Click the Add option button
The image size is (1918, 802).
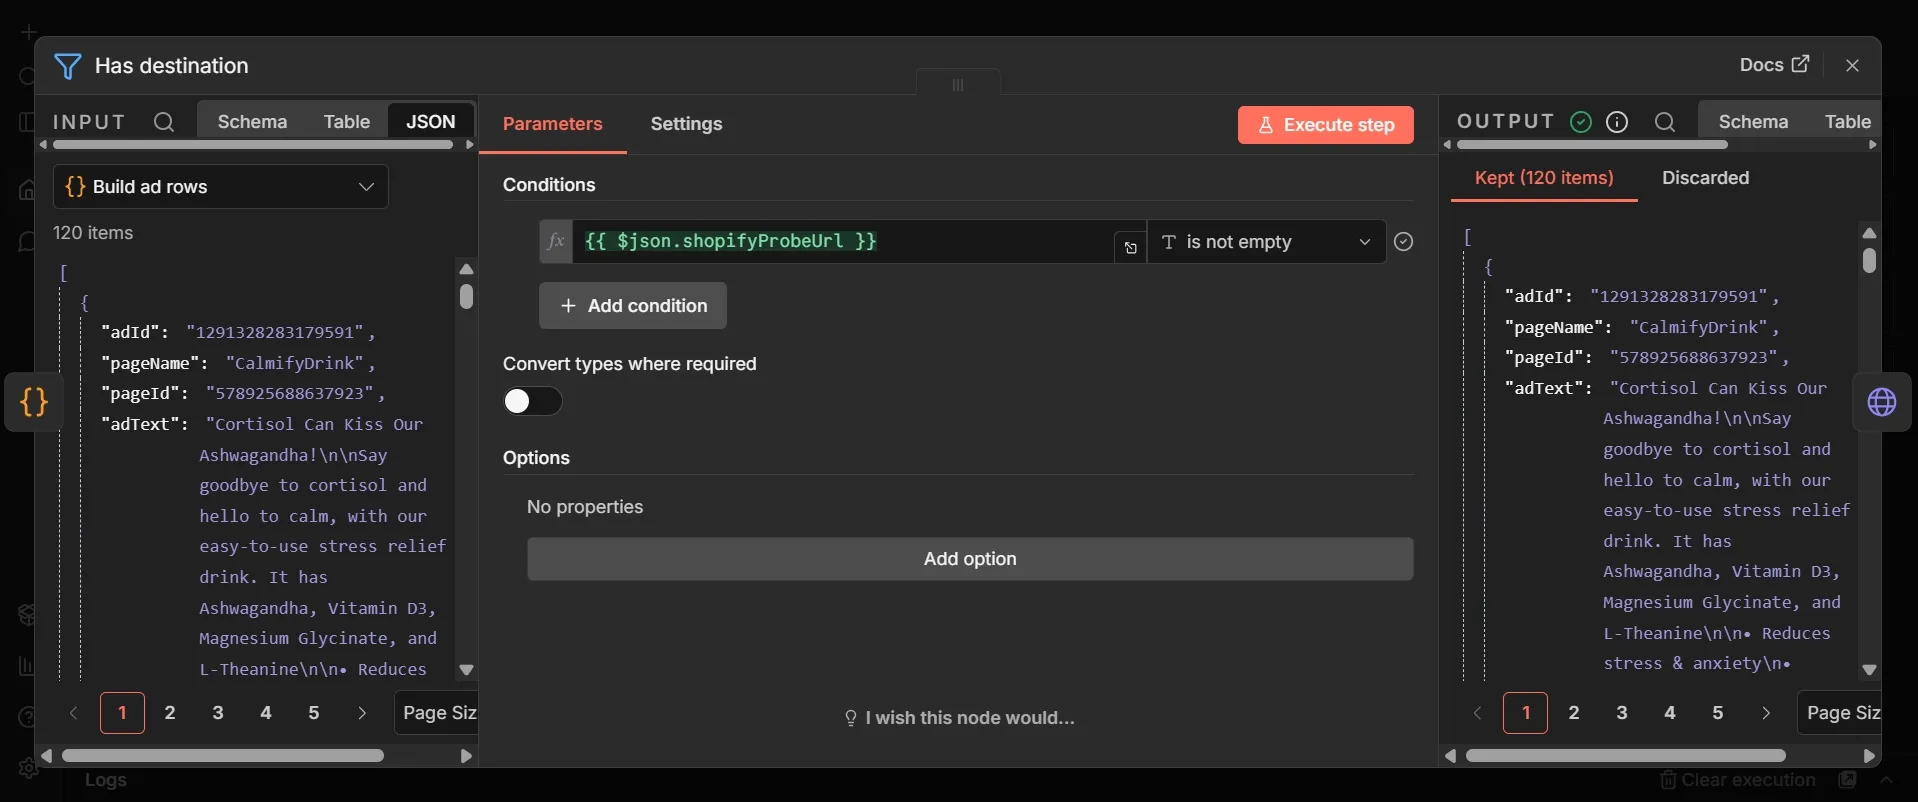pos(970,559)
